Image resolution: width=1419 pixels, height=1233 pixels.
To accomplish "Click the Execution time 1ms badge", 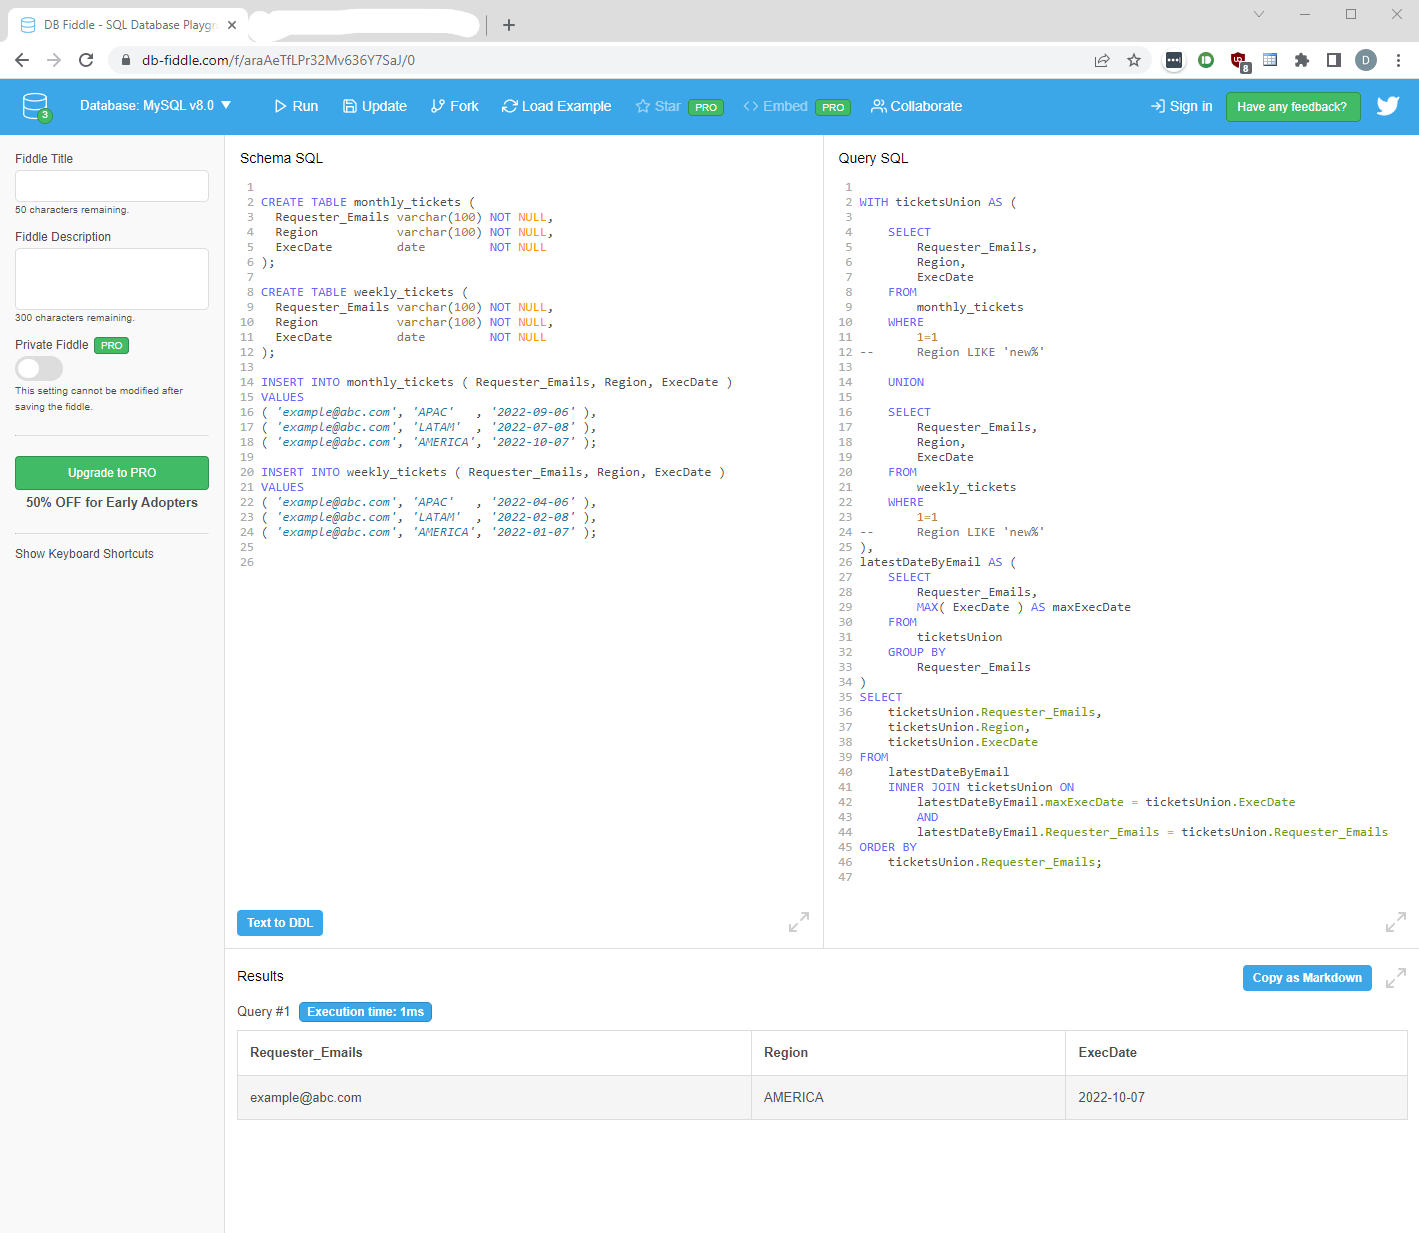I will pos(365,1012).
